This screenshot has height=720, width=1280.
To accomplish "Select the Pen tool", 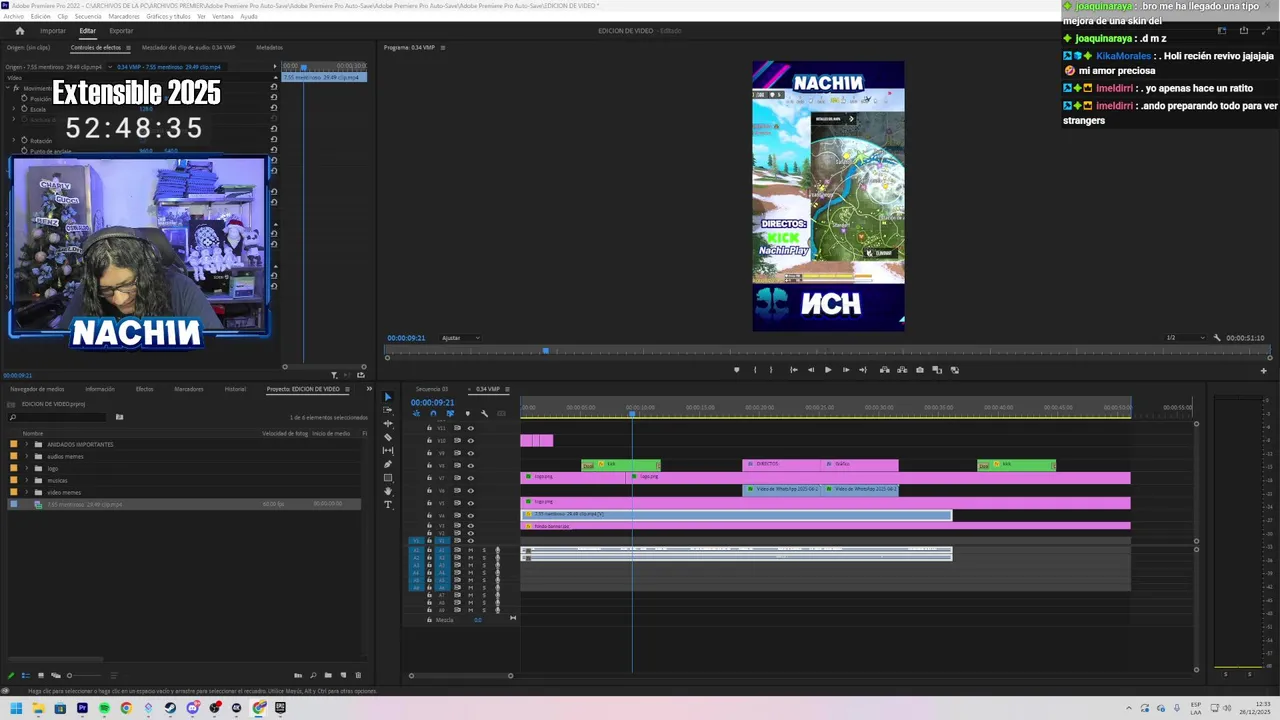I will [388, 464].
